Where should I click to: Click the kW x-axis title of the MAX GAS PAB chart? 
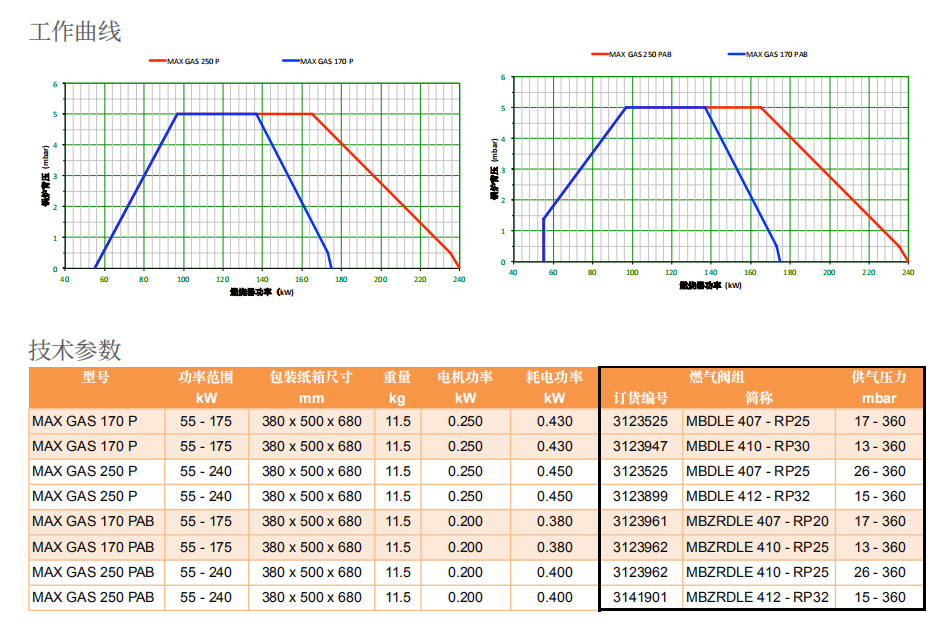[710, 285]
